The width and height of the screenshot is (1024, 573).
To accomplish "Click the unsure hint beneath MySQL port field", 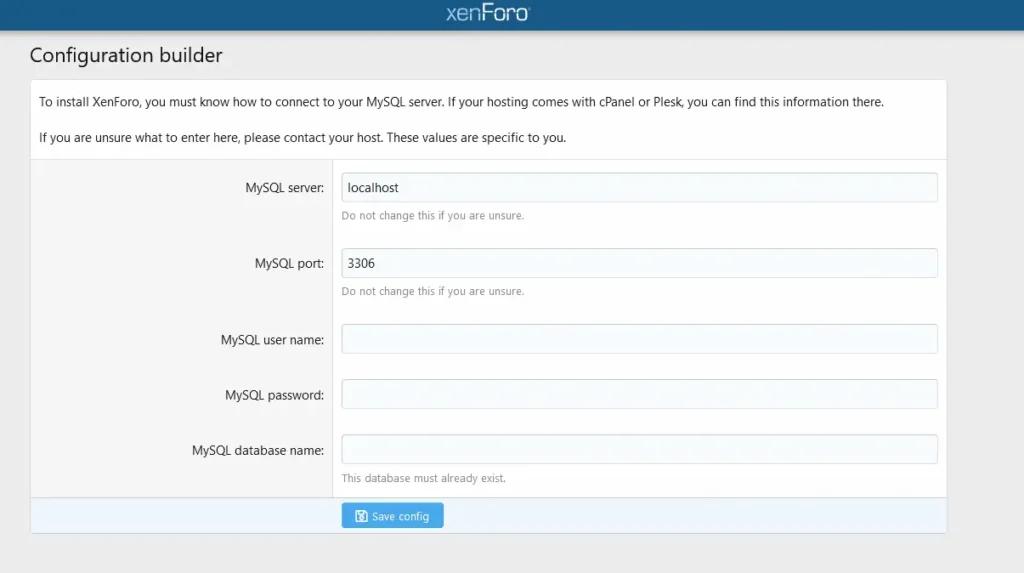I will tap(432, 291).
